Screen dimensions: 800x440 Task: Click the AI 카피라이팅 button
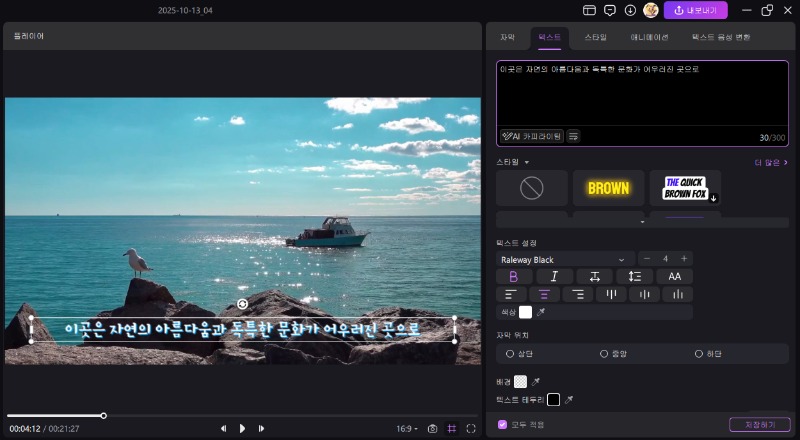point(532,136)
